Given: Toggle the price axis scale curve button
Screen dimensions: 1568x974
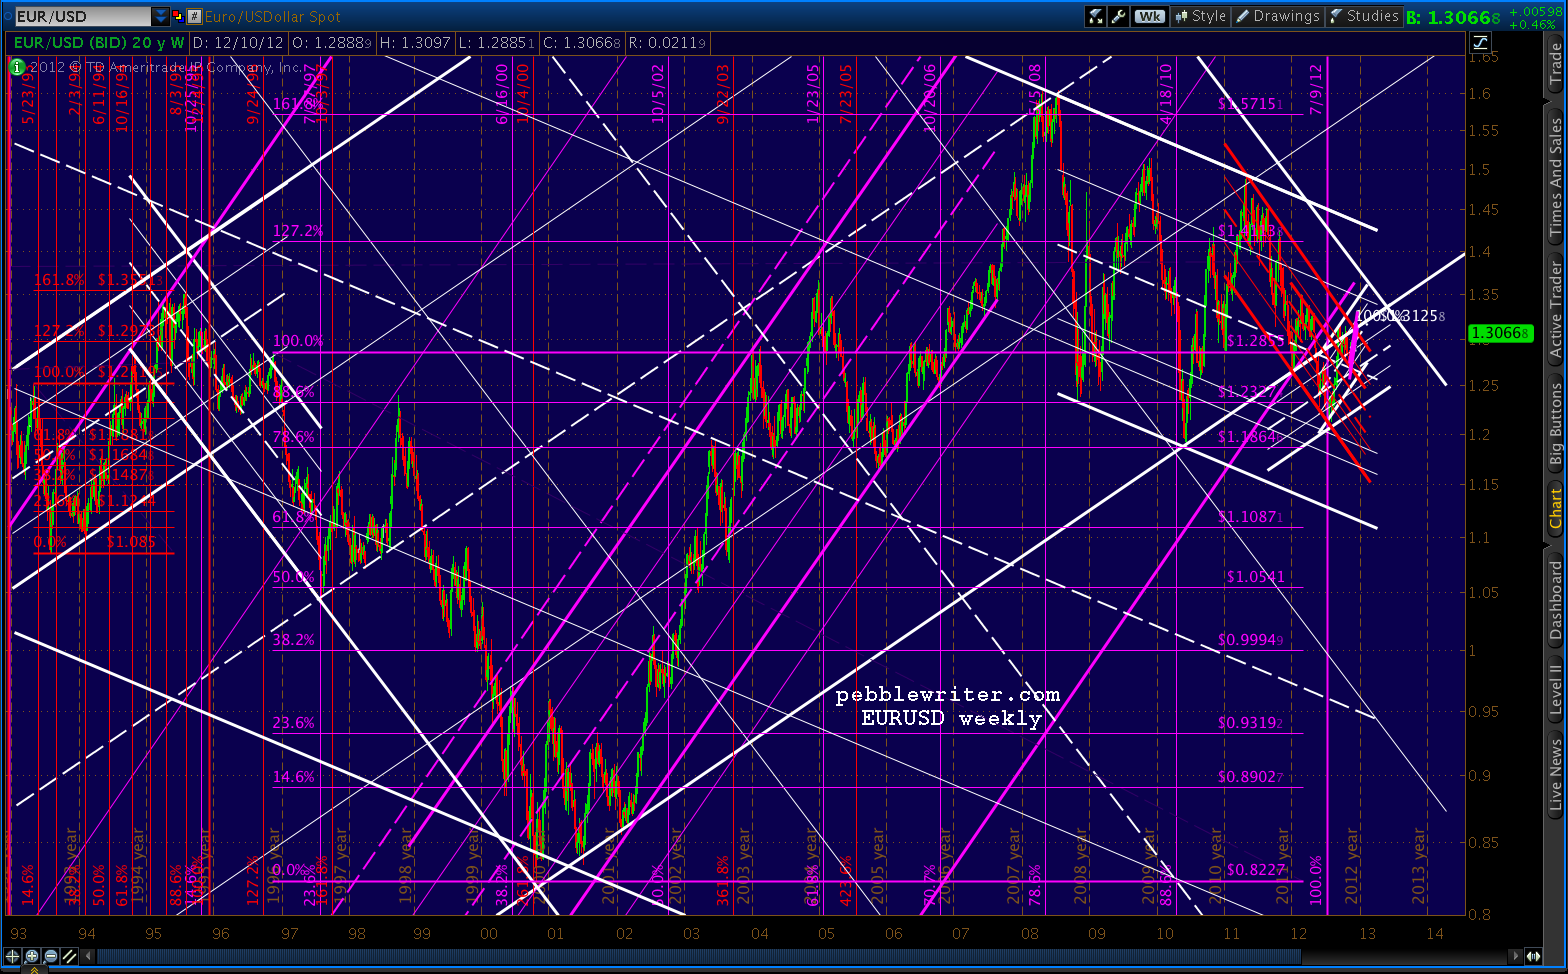Looking at the screenshot, I should point(1480,42).
